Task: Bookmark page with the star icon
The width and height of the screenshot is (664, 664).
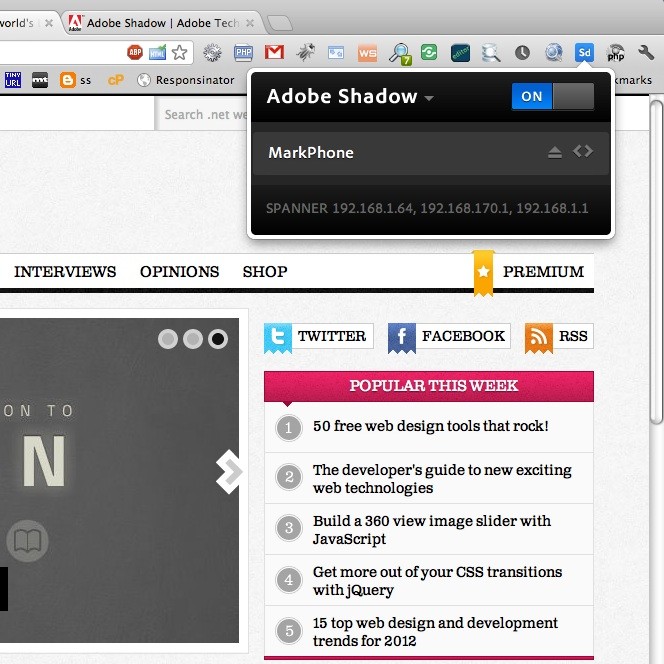Action: click(180, 53)
